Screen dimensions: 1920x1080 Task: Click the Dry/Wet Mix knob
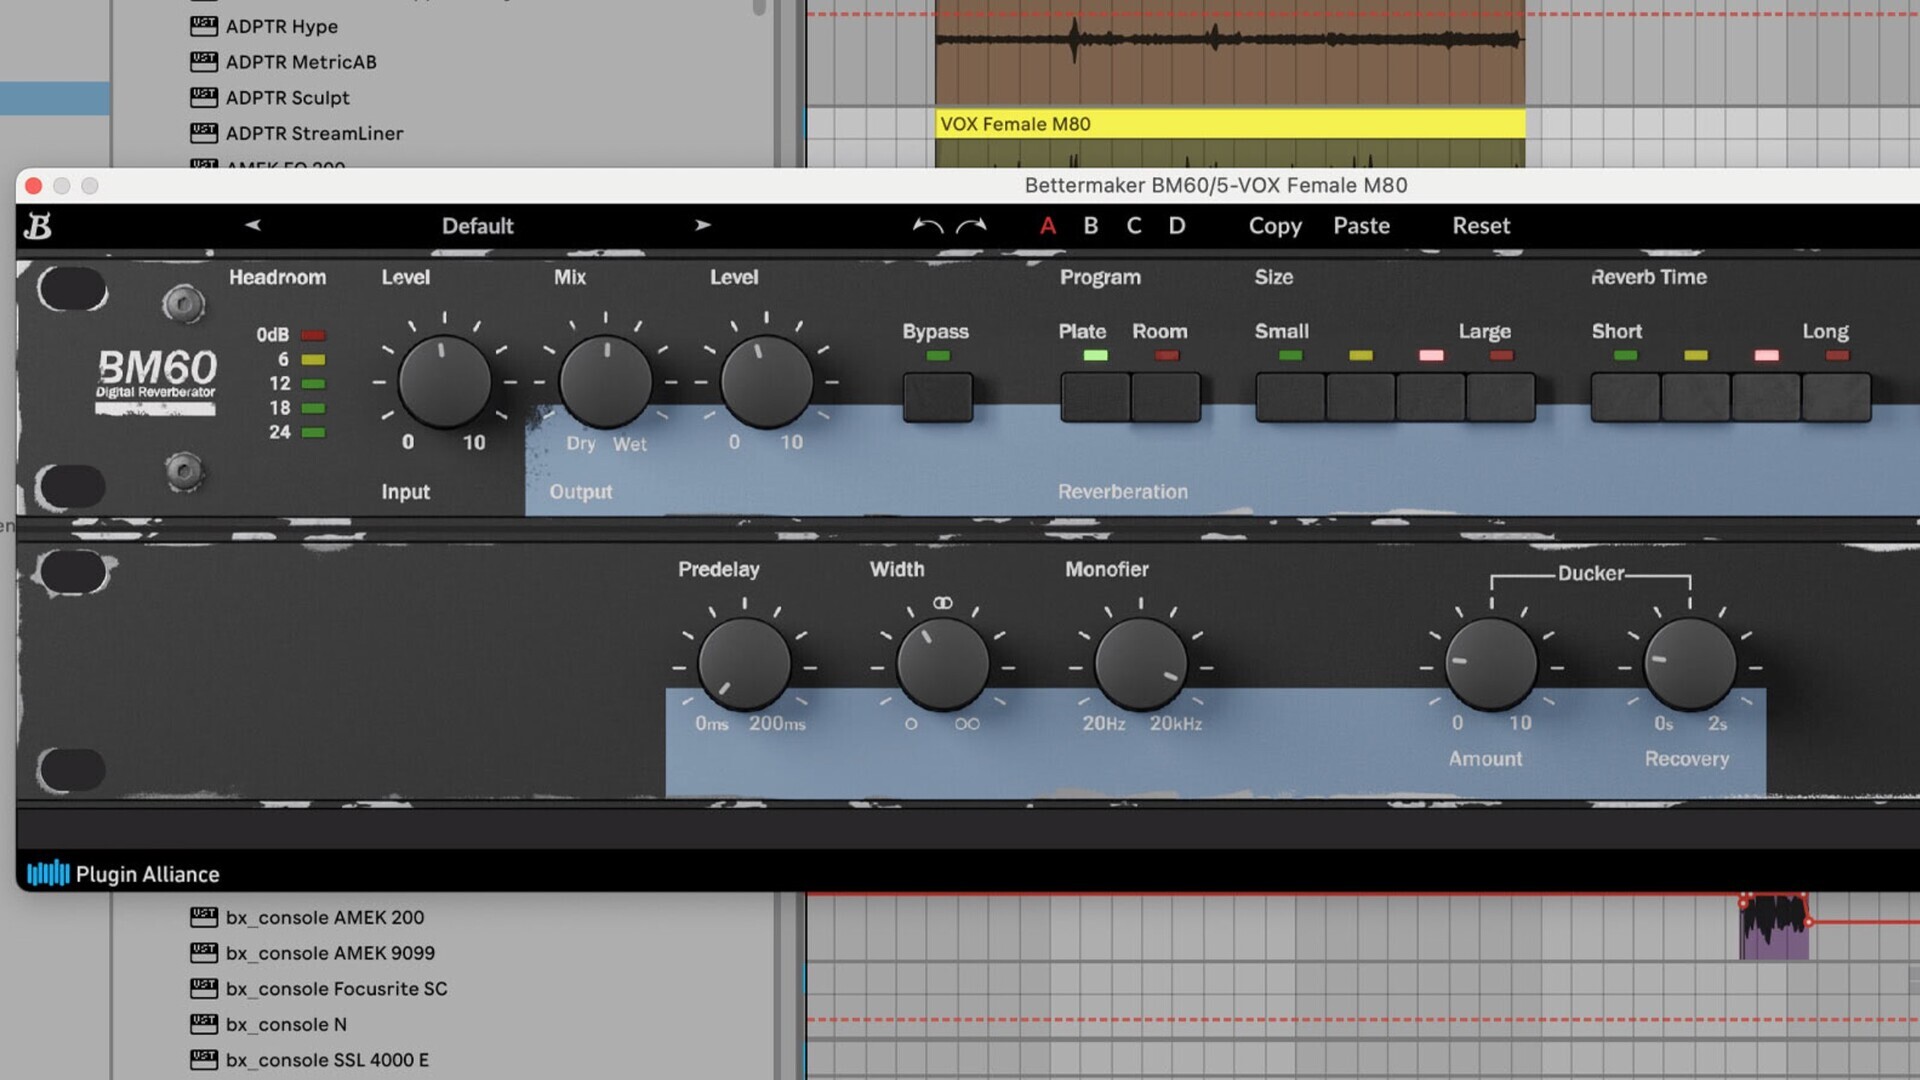[x=605, y=382]
